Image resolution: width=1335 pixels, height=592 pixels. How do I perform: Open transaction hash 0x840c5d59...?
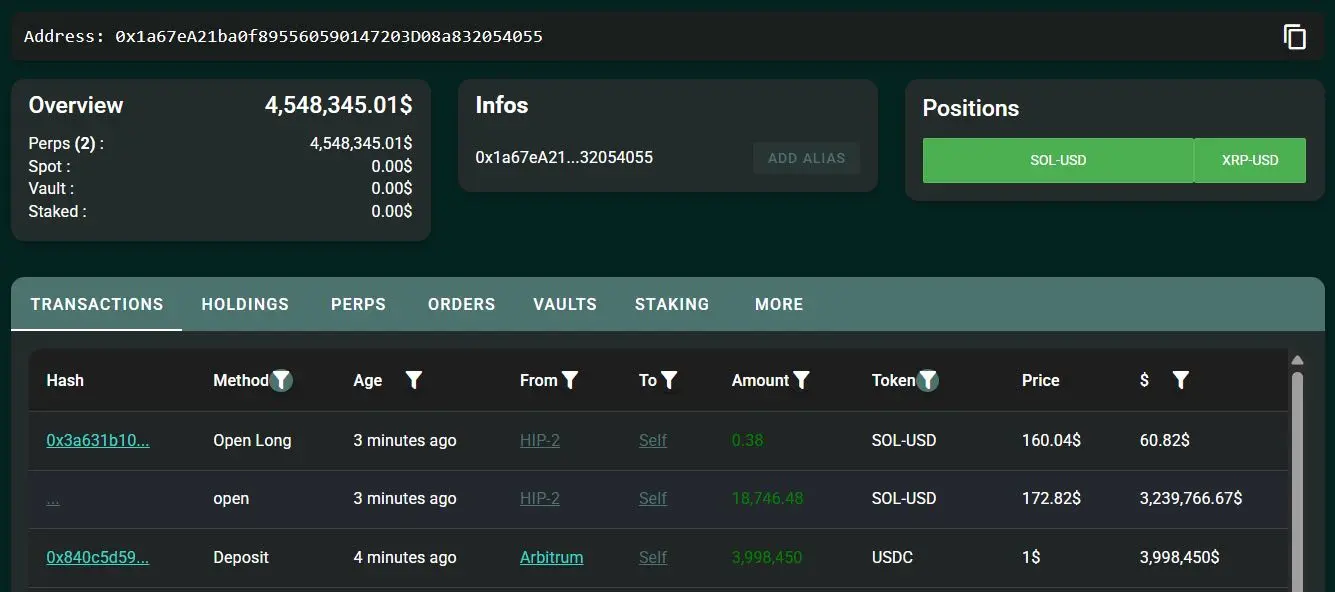pyautogui.click(x=98, y=557)
